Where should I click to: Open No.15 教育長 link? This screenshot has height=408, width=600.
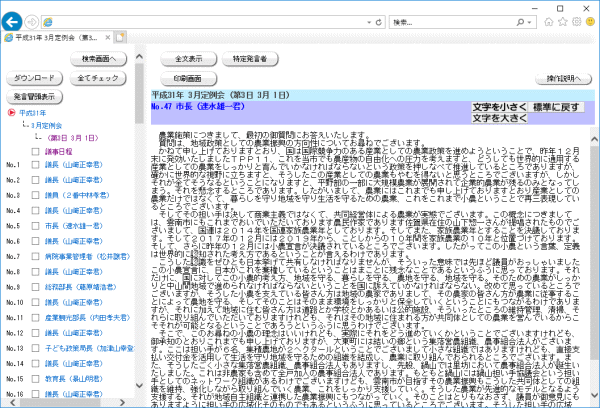point(74,379)
